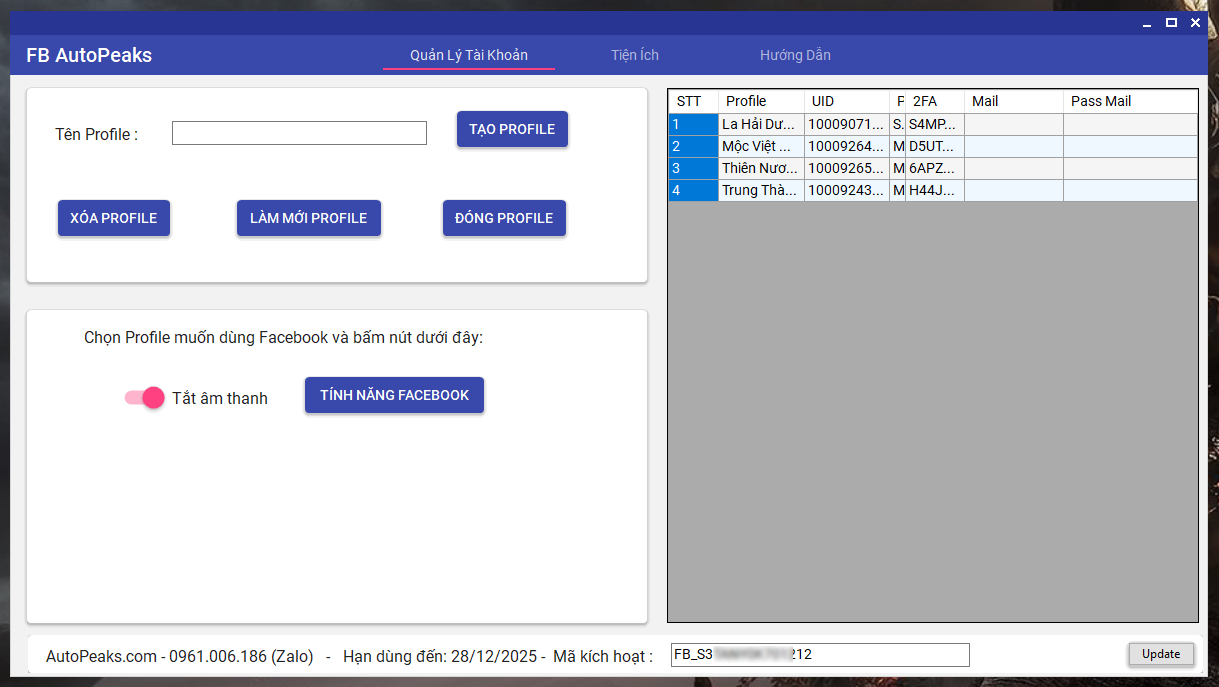Maximize the FB AutoPeaks window
The image size is (1219, 687).
(1171, 22)
